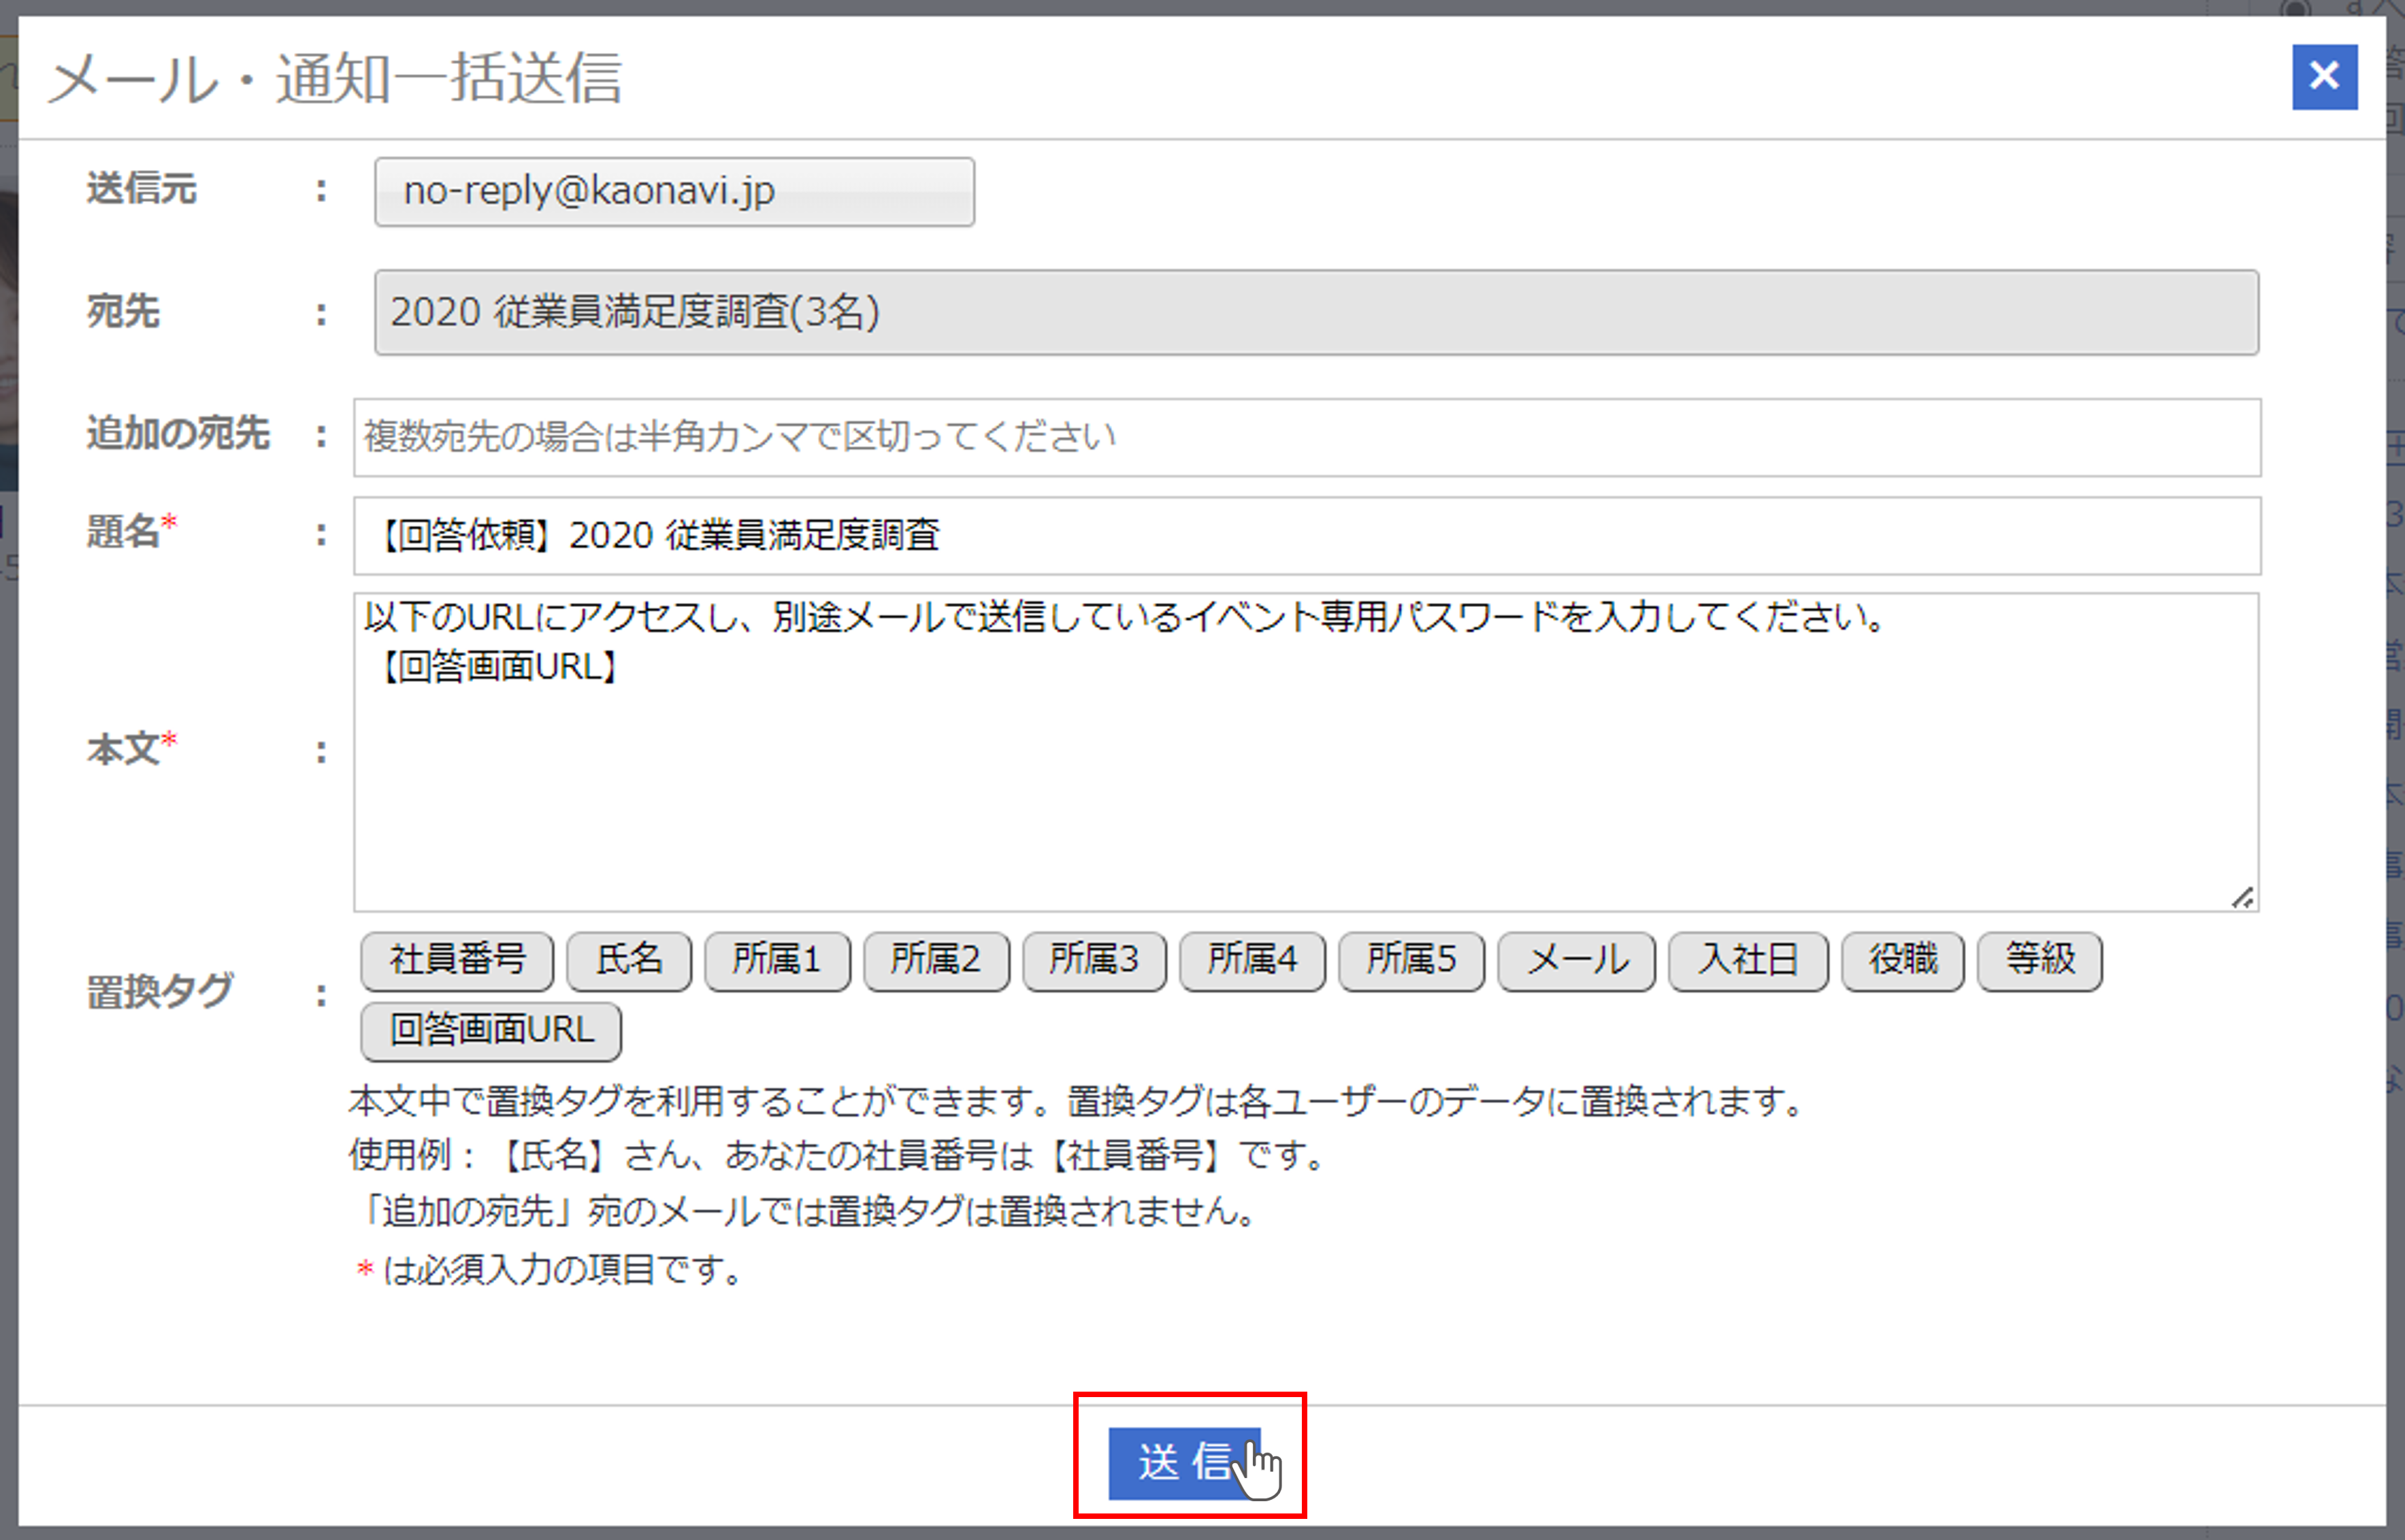Open the 送信元 no-reply@kaonavi.jp selector
This screenshot has width=2405, height=1540.
pyautogui.click(x=674, y=191)
